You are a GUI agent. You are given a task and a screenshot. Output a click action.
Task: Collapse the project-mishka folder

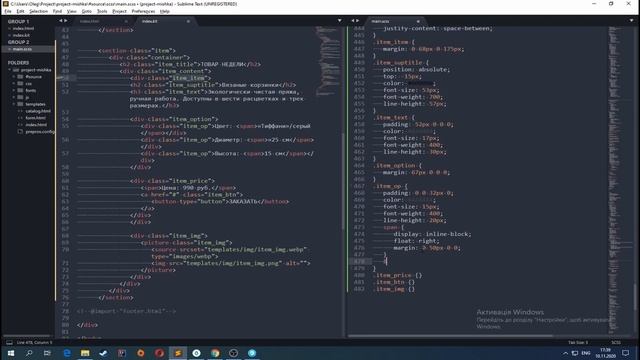pyautogui.click(x=10, y=70)
